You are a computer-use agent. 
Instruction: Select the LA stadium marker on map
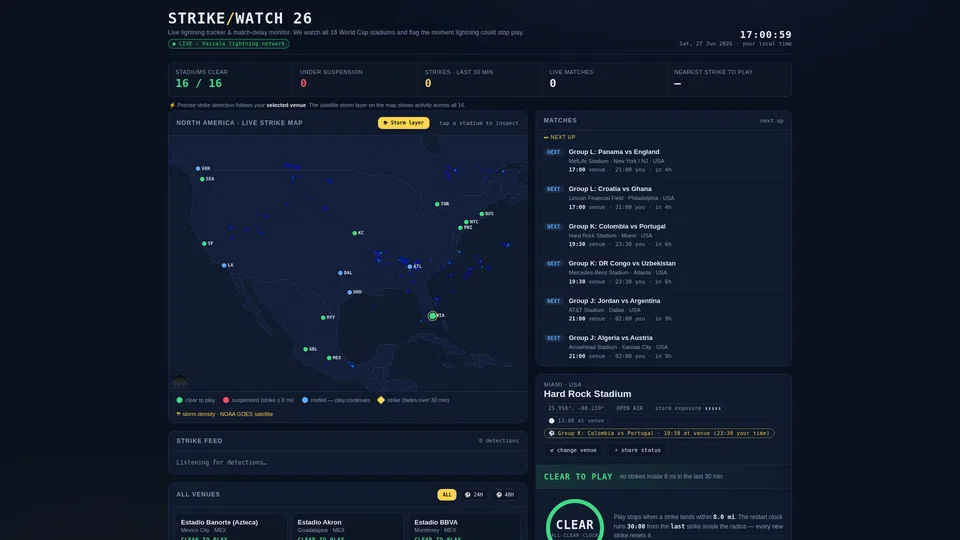224,265
